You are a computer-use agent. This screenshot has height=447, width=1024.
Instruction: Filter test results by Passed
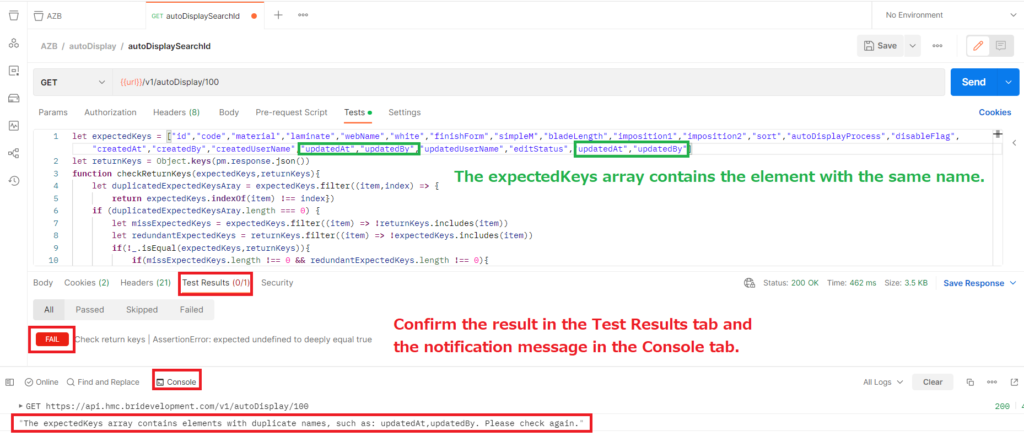click(89, 310)
